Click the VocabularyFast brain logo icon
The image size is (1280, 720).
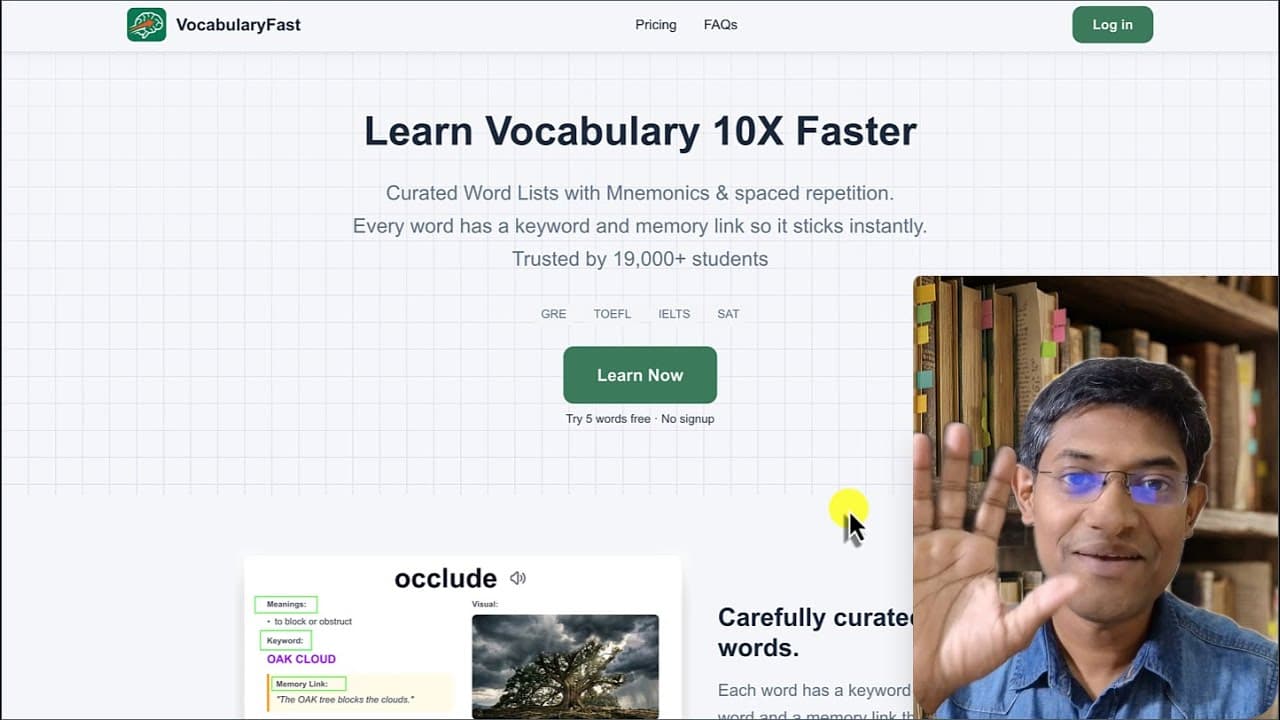click(146, 24)
